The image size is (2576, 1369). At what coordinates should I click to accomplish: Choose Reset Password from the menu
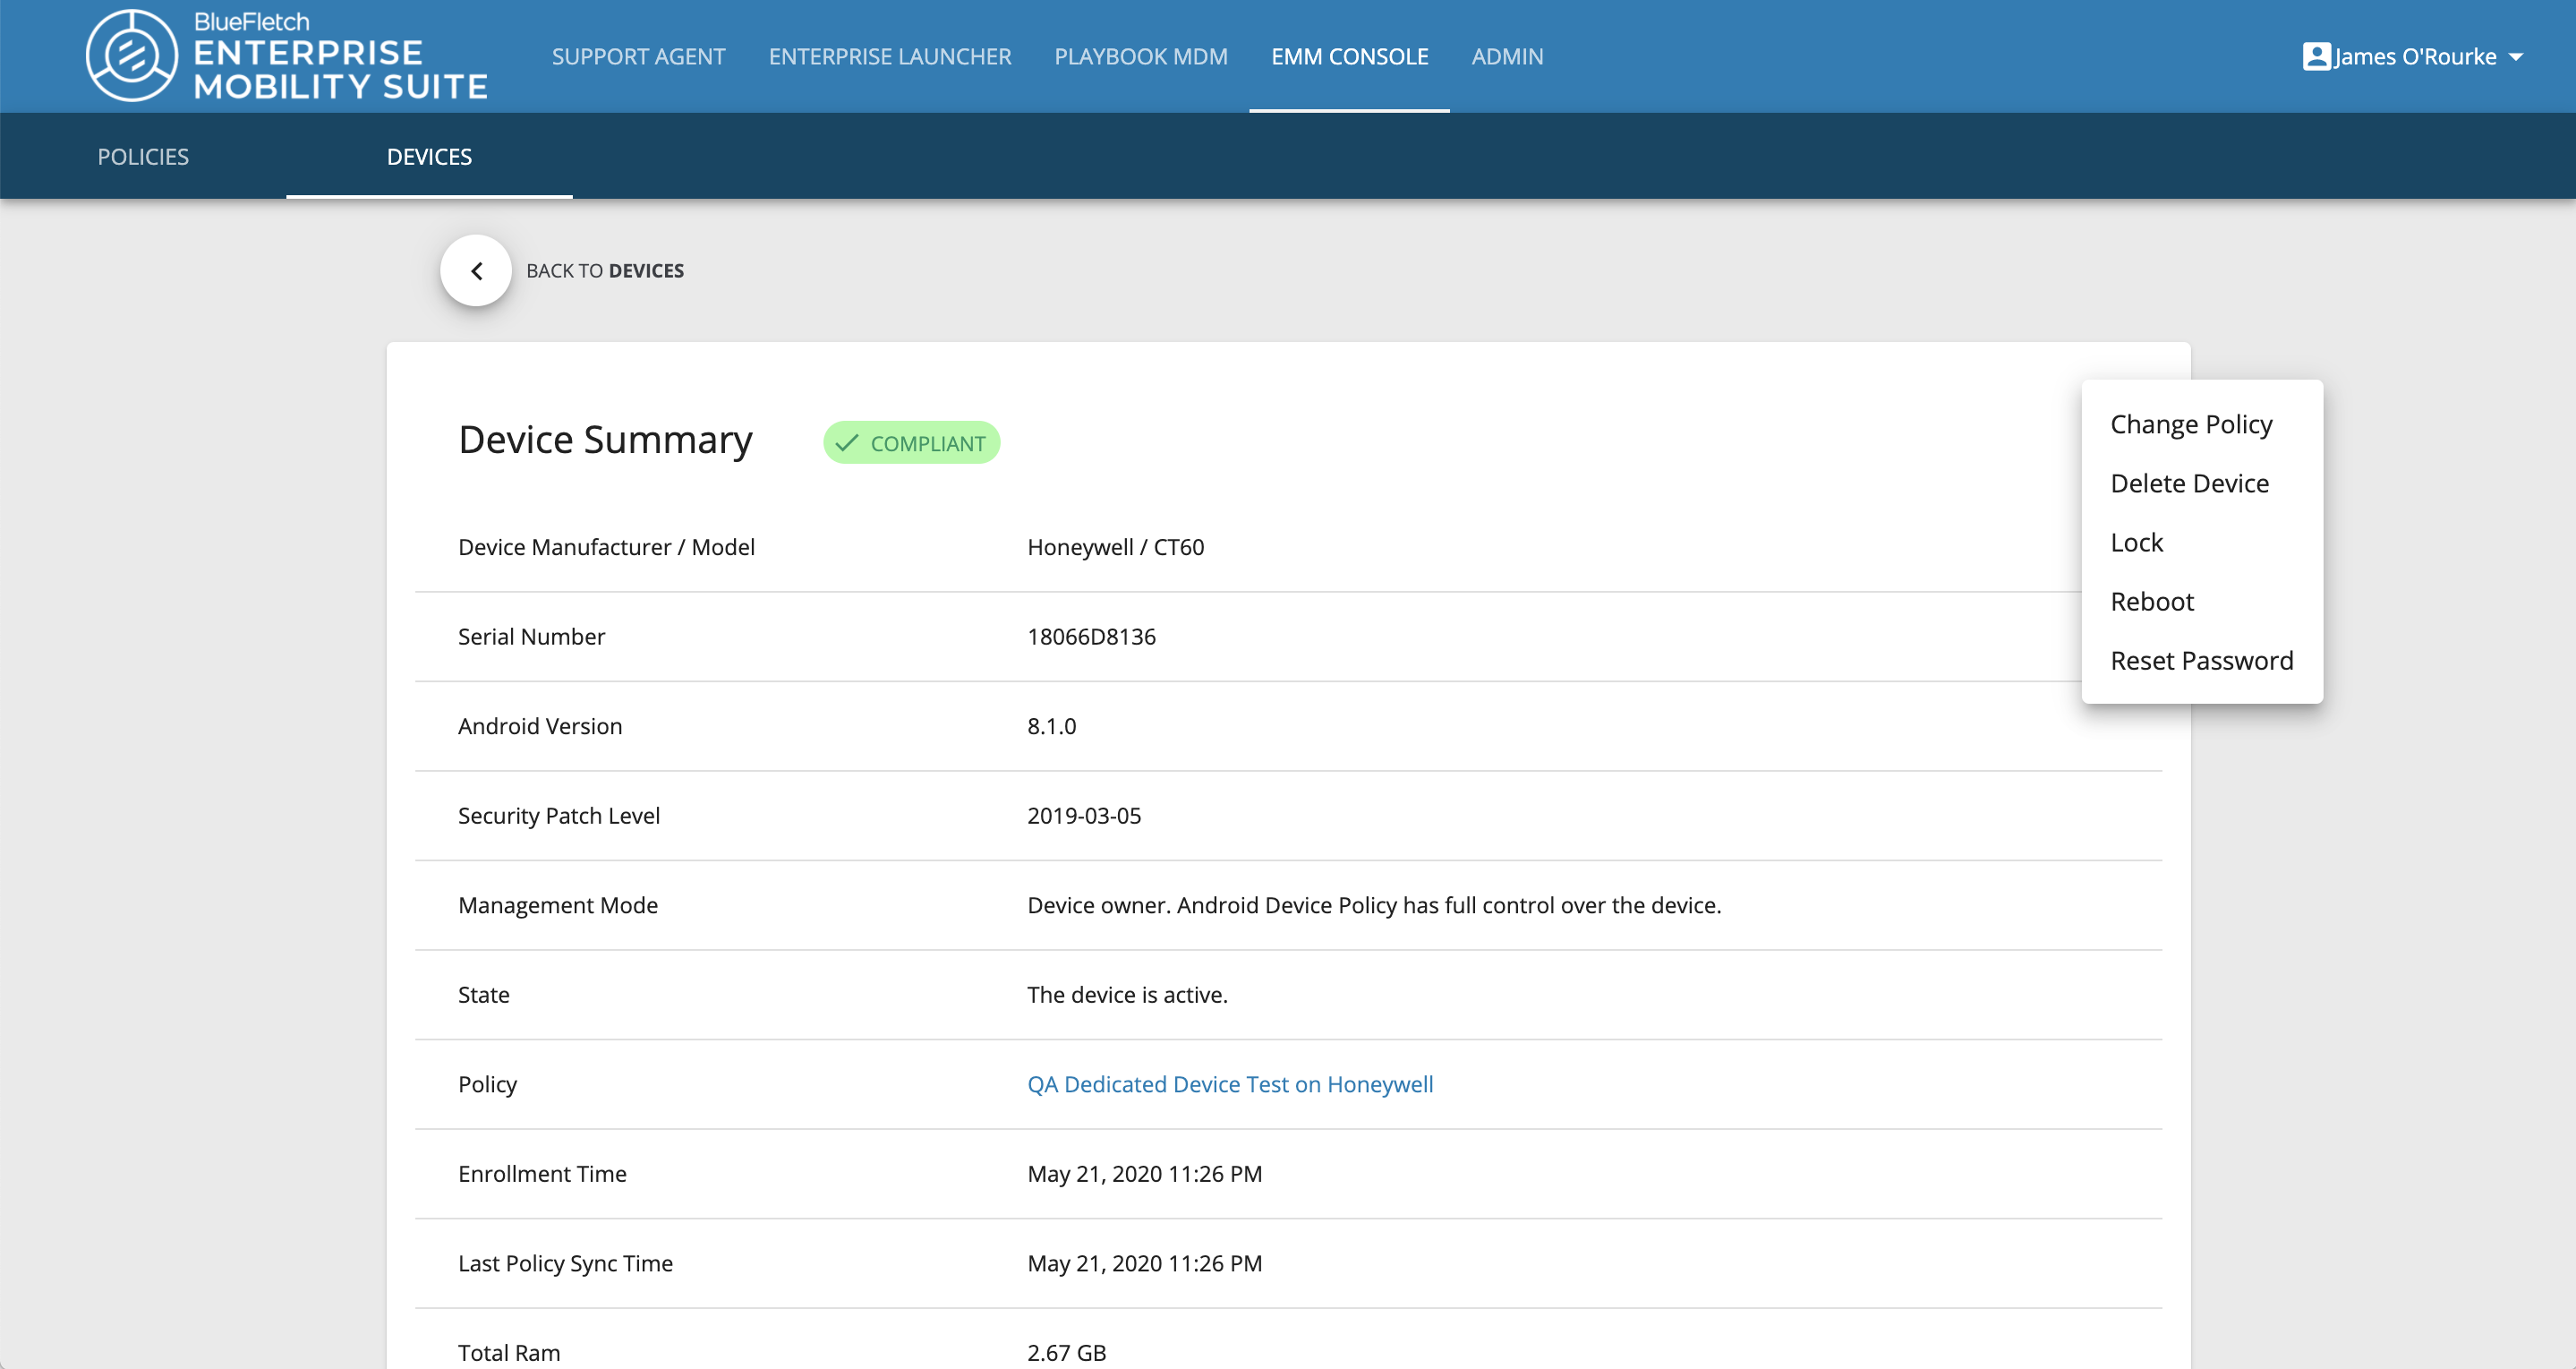click(2201, 660)
